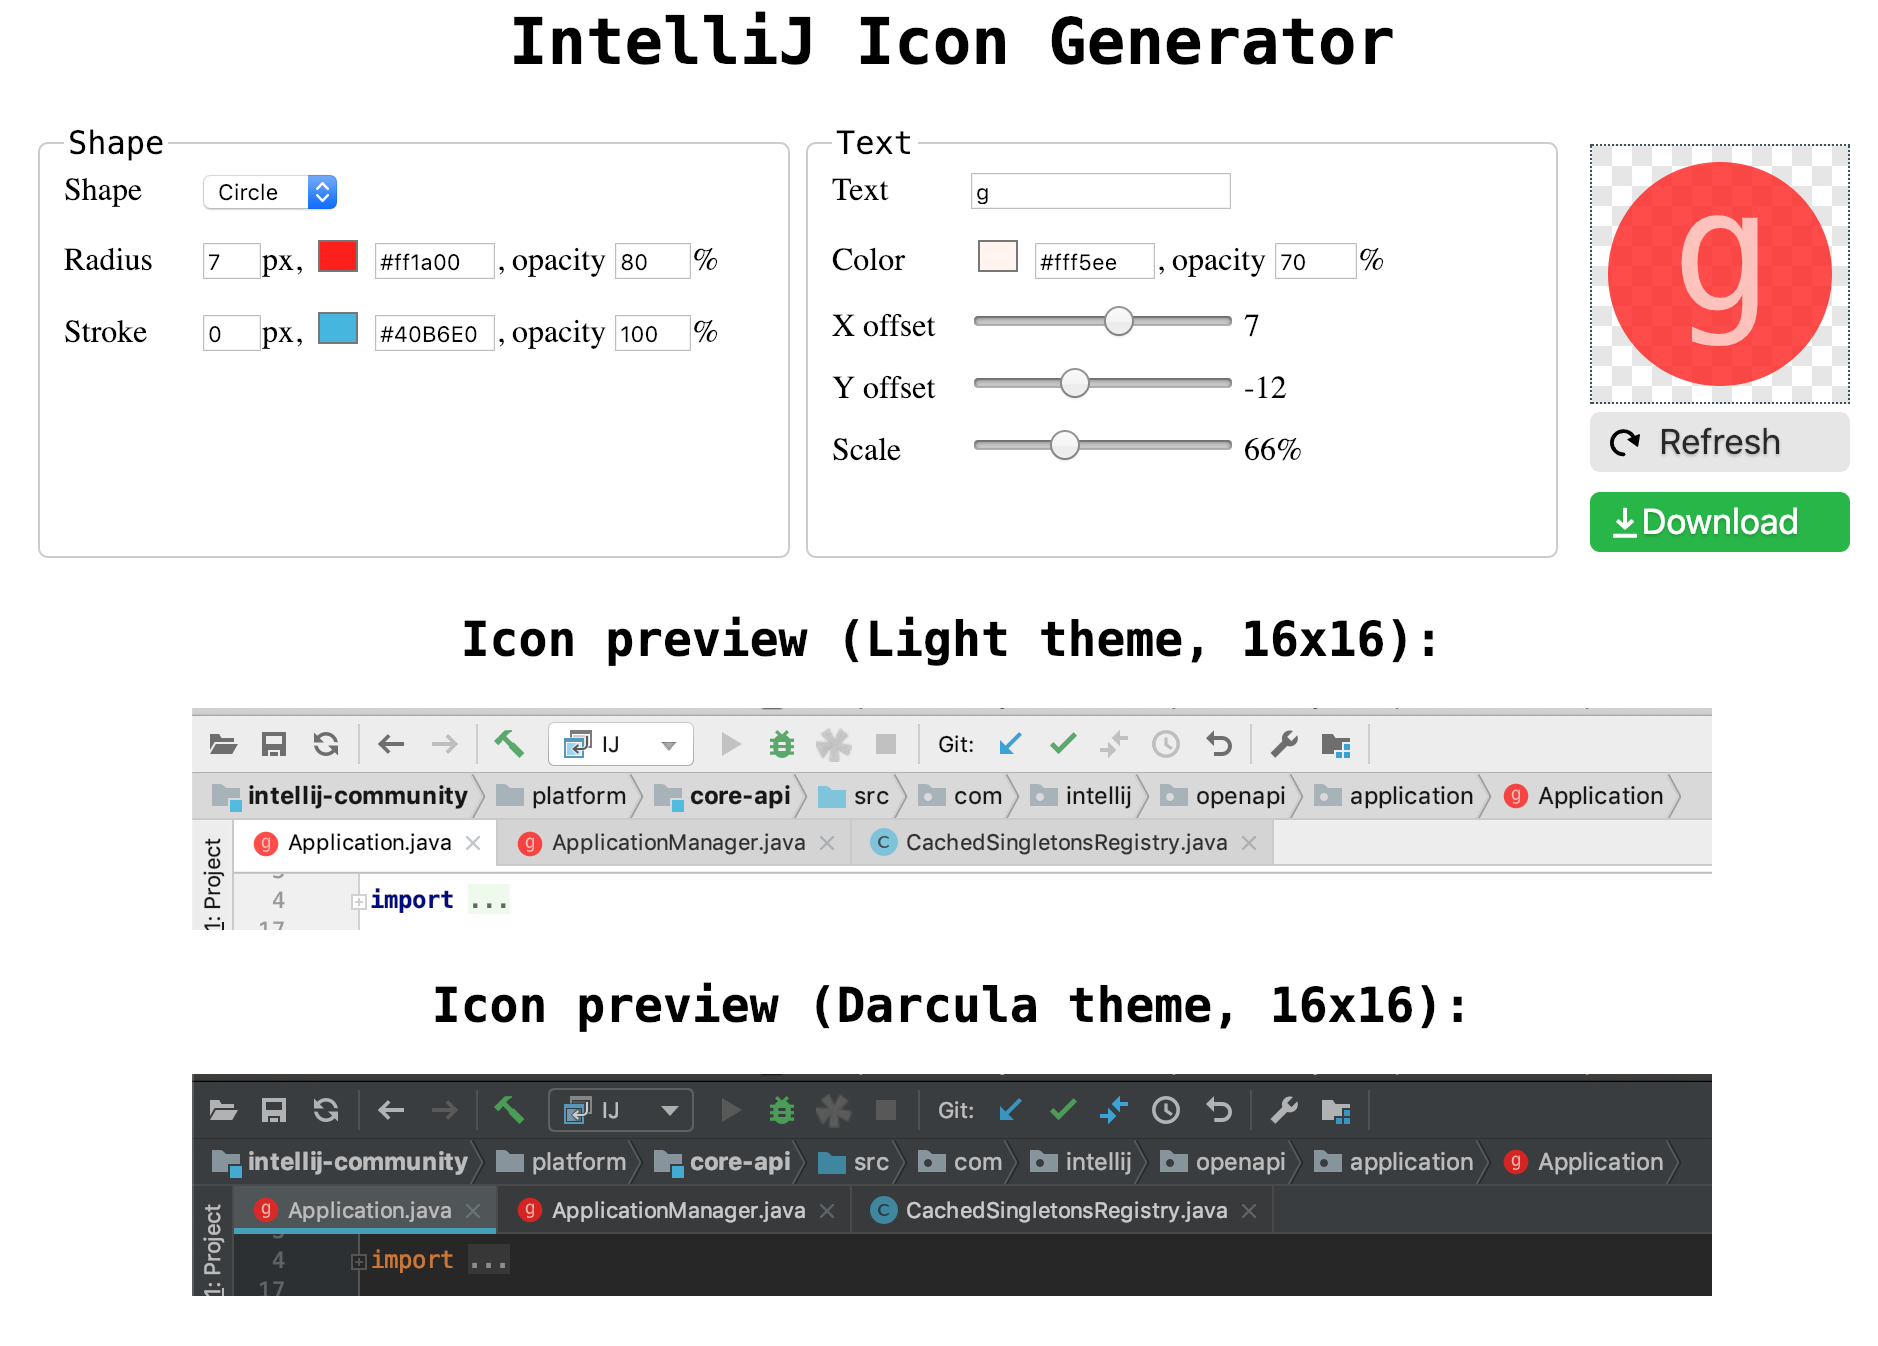Click Application breadcrumb in light preview
1878x1346 pixels.
(1584, 796)
